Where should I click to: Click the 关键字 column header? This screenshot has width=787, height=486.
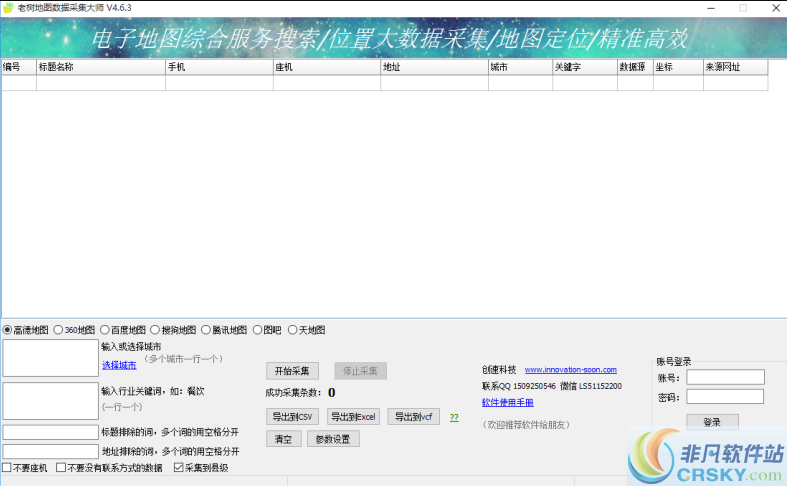(x=585, y=67)
